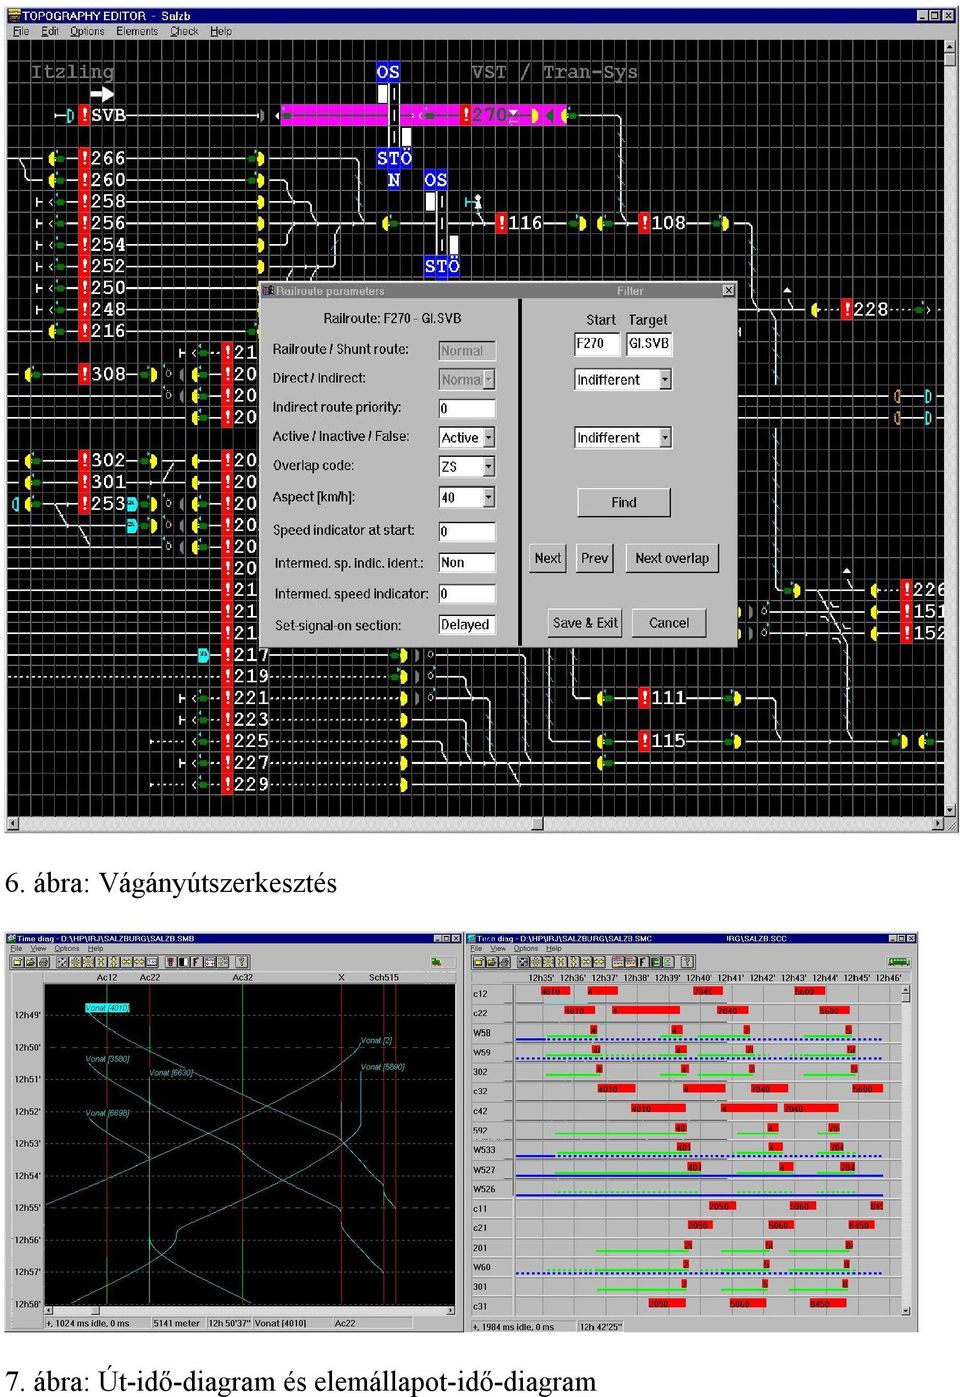Click the Find button
The width and height of the screenshot is (960, 1397).
[x=624, y=503]
